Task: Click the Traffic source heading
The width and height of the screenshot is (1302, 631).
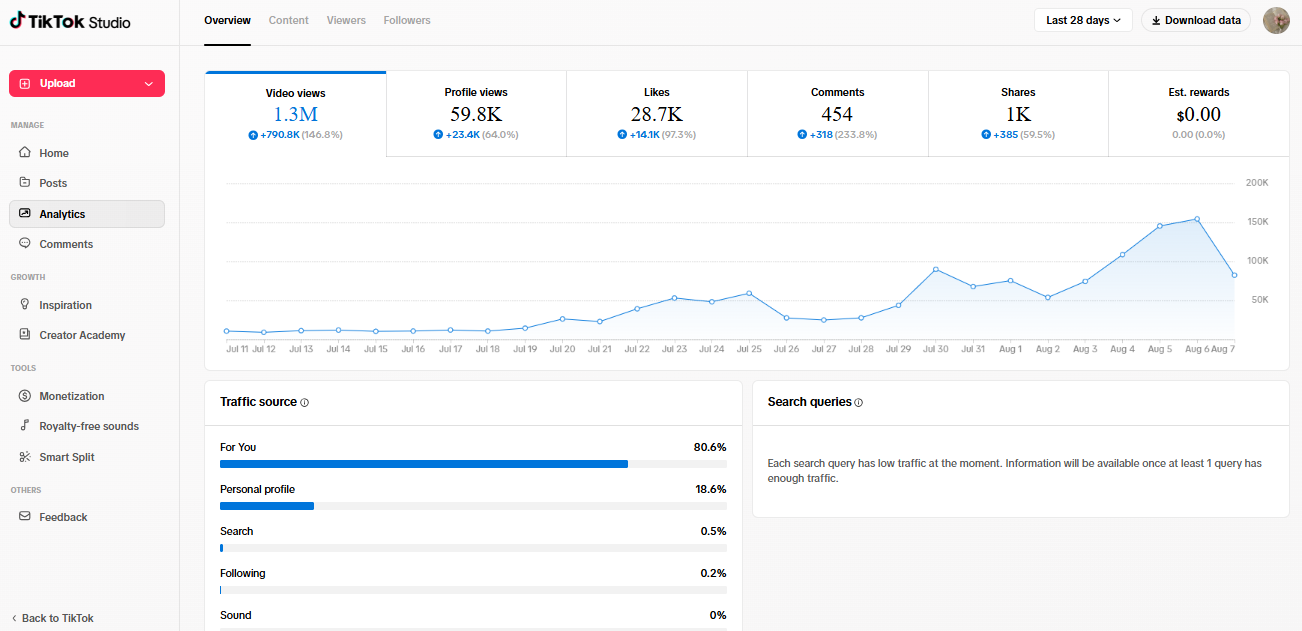Action: pos(258,402)
